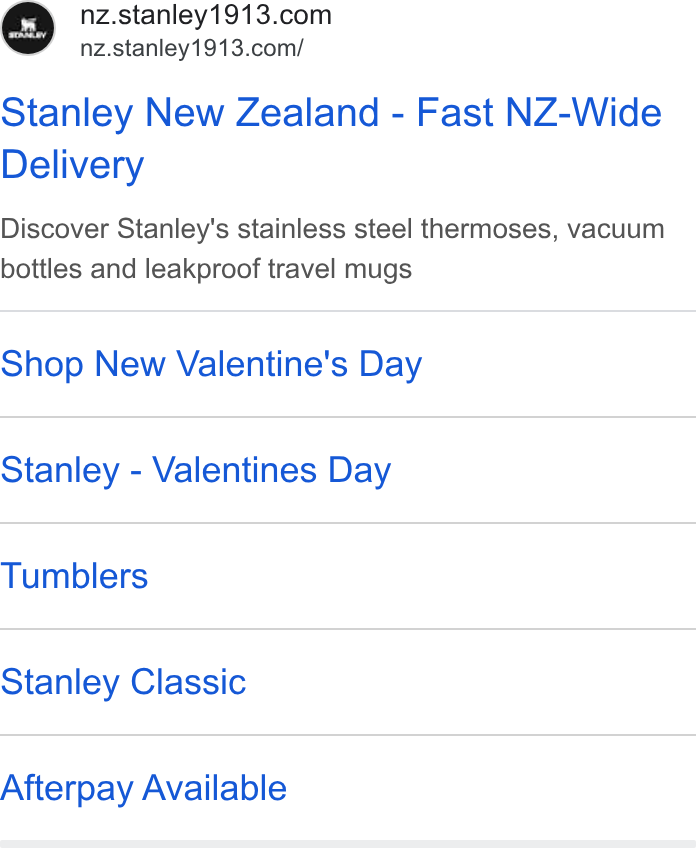Screen dimensions: 696x848
Task: Click the word Delivery in the result title
Action: point(72,165)
